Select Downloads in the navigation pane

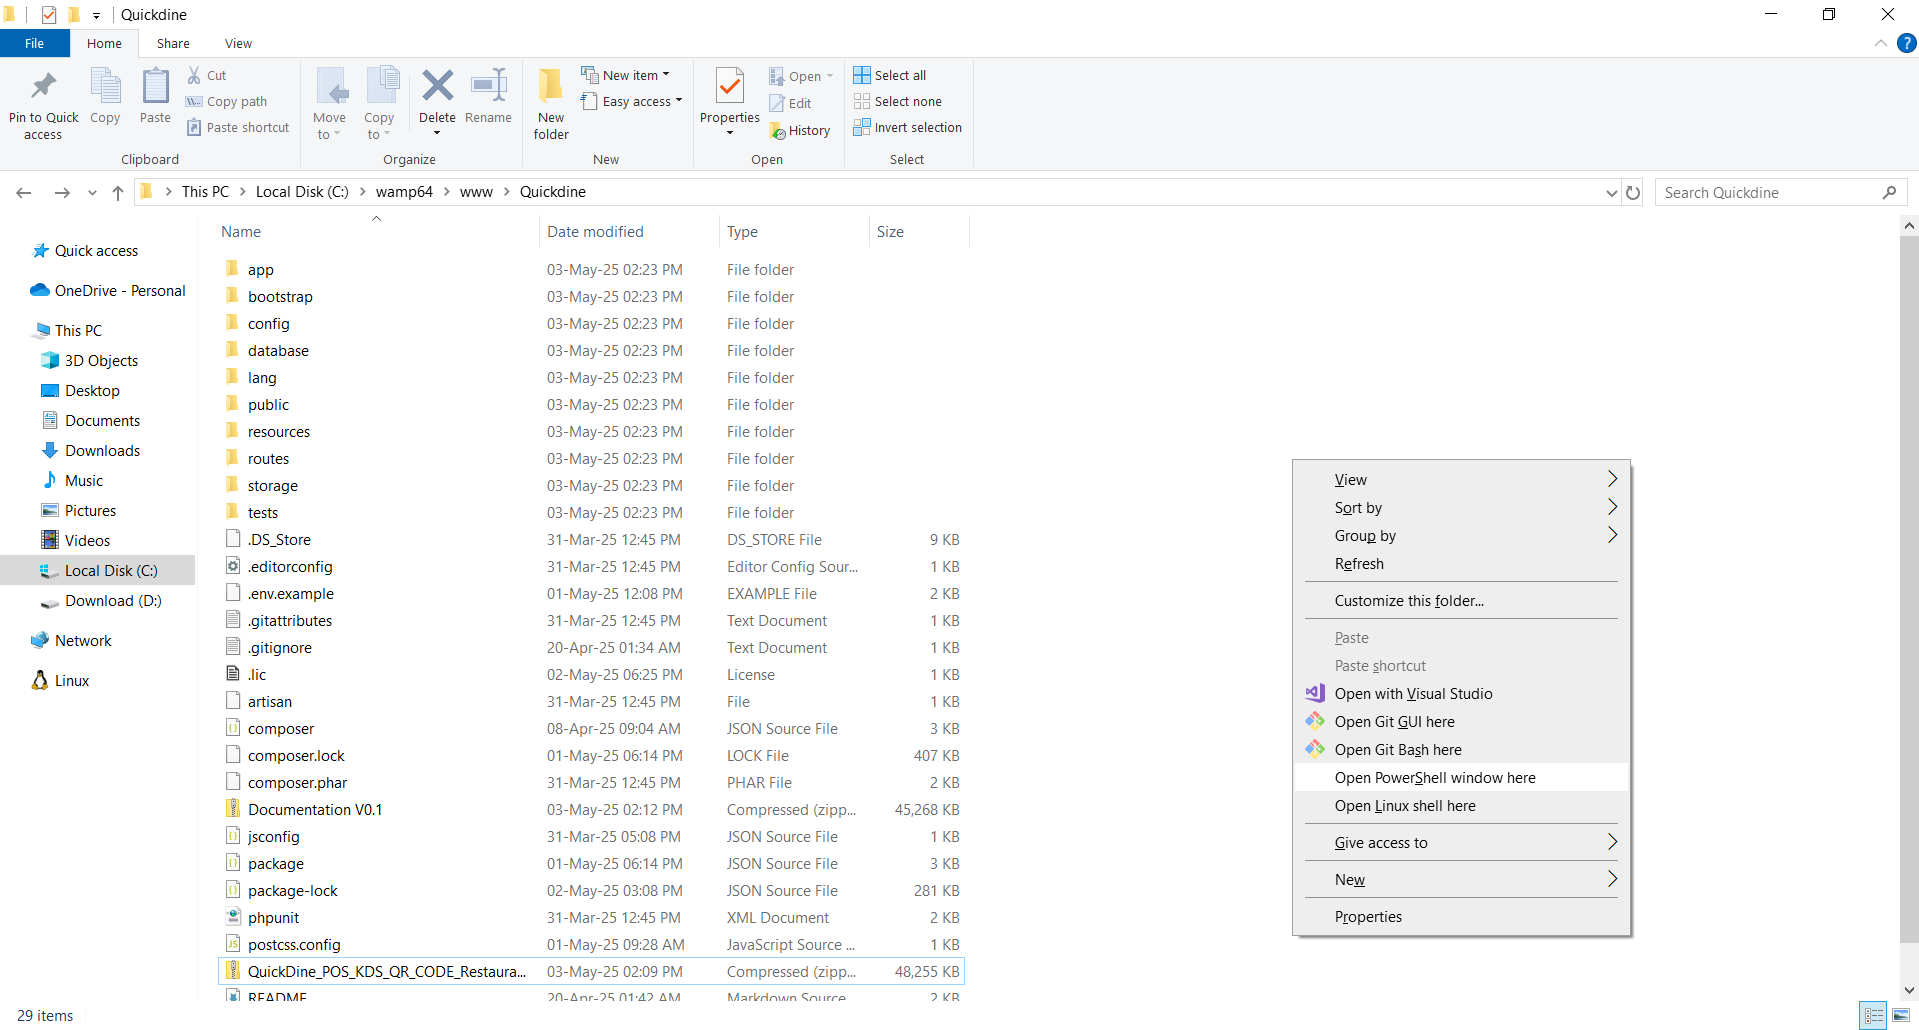[102, 450]
